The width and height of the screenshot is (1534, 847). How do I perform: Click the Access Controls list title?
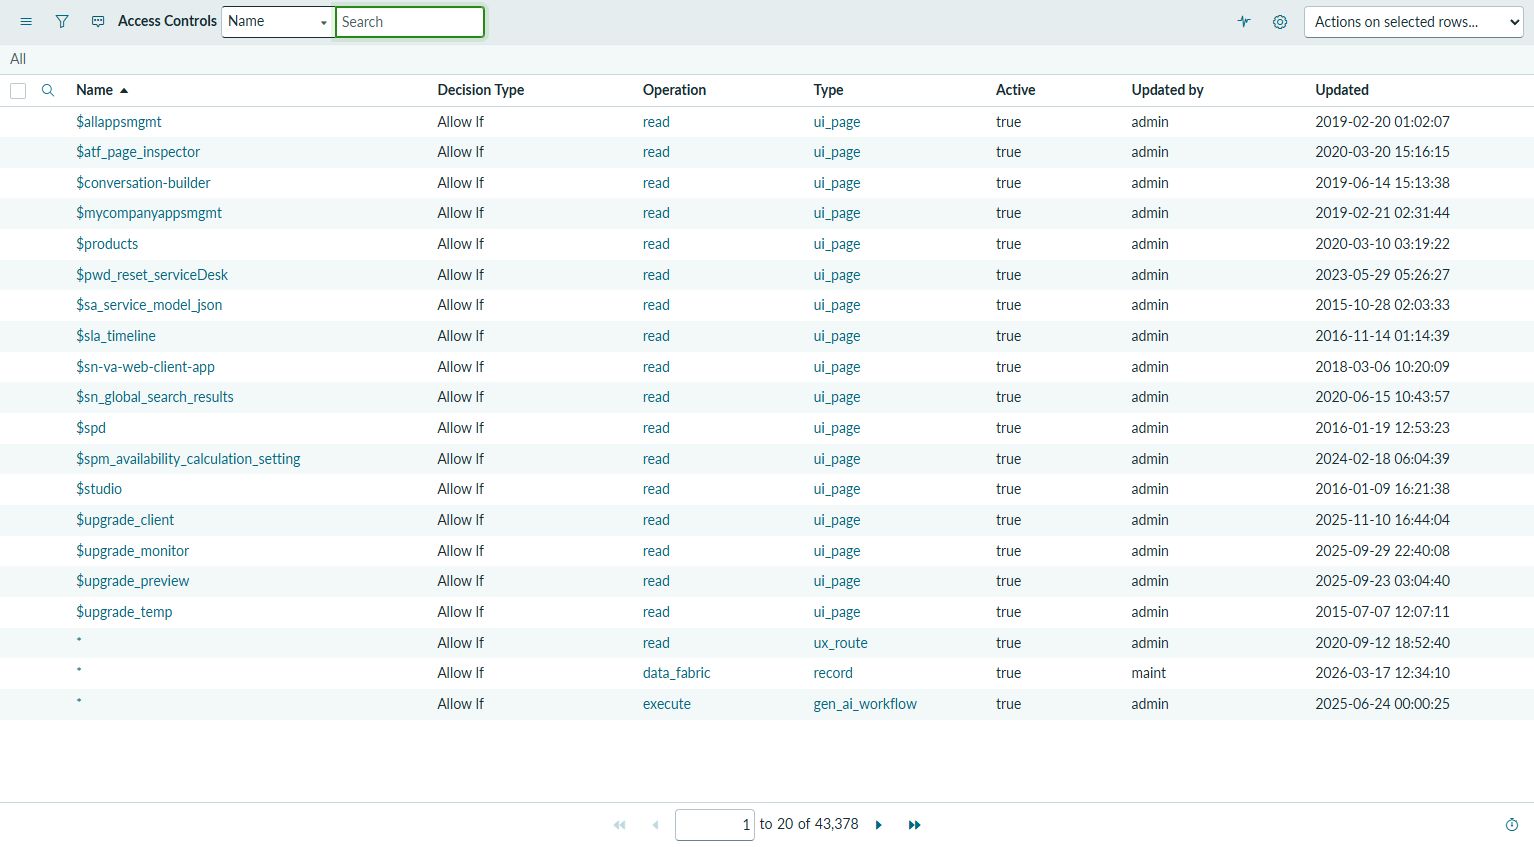(167, 21)
